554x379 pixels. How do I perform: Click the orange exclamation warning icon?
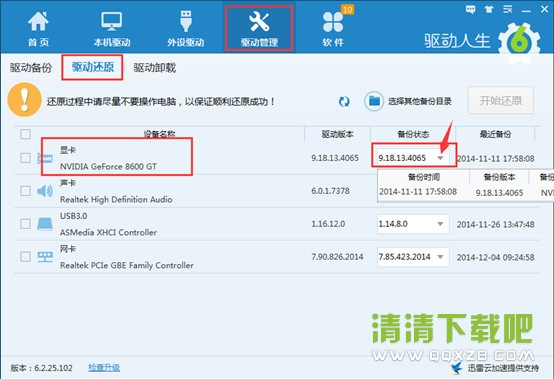(24, 100)
